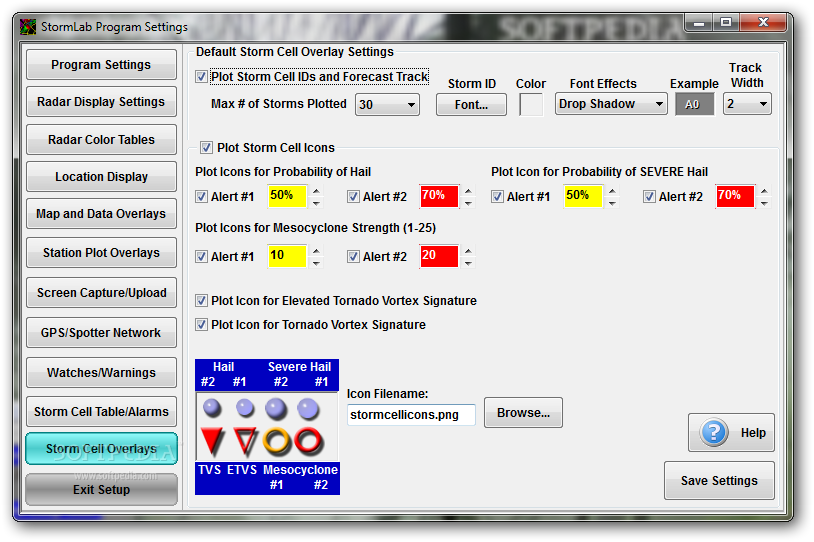
Task: Uncheck Hail Alert #1 checkbox
Action: [x=201, y=197]
